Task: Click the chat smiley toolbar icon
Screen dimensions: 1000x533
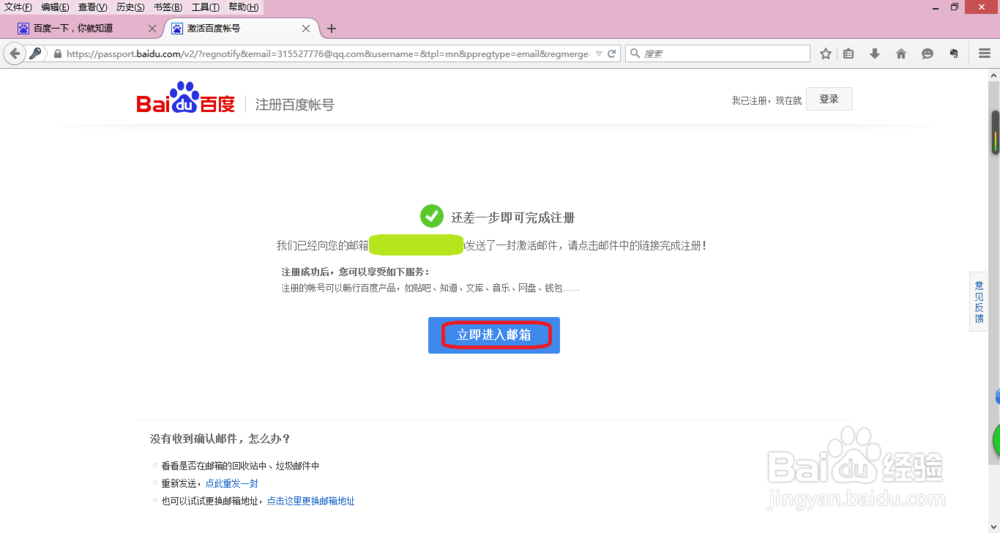Action: point(927,54)
